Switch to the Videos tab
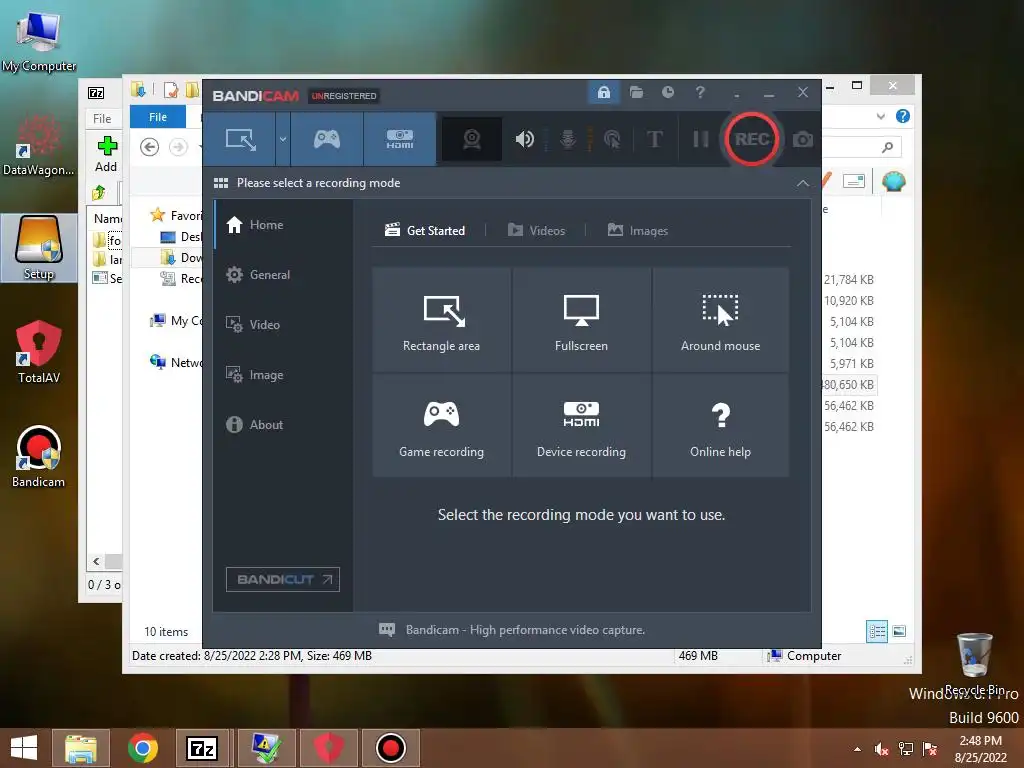This screenshot has width=1024, height=768. click(537, 231)
